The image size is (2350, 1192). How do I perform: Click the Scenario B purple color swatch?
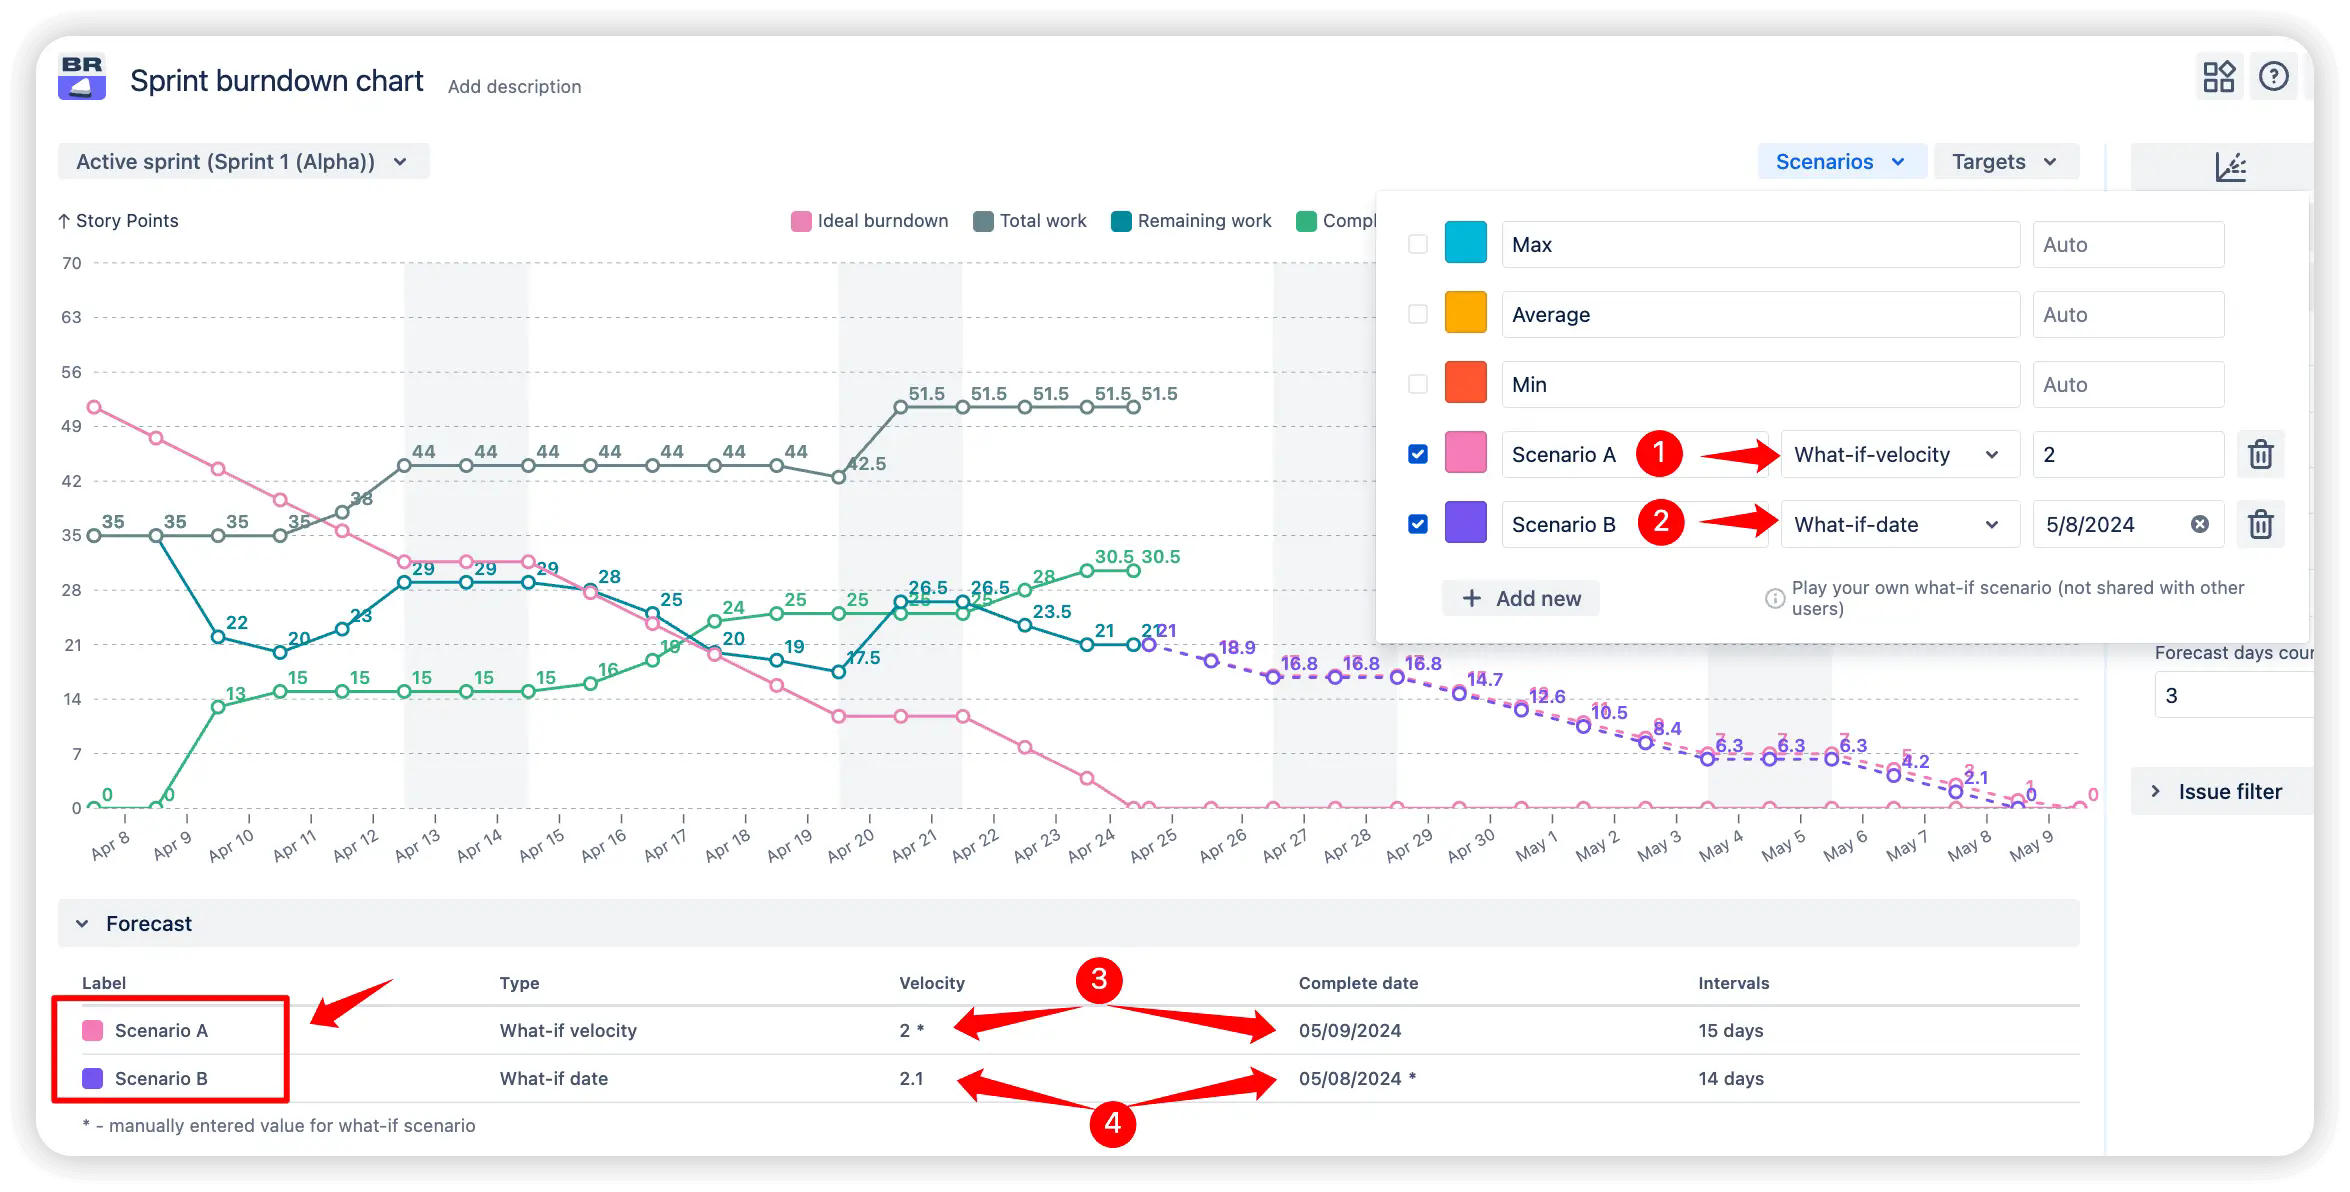click(x=1465, y=524)
